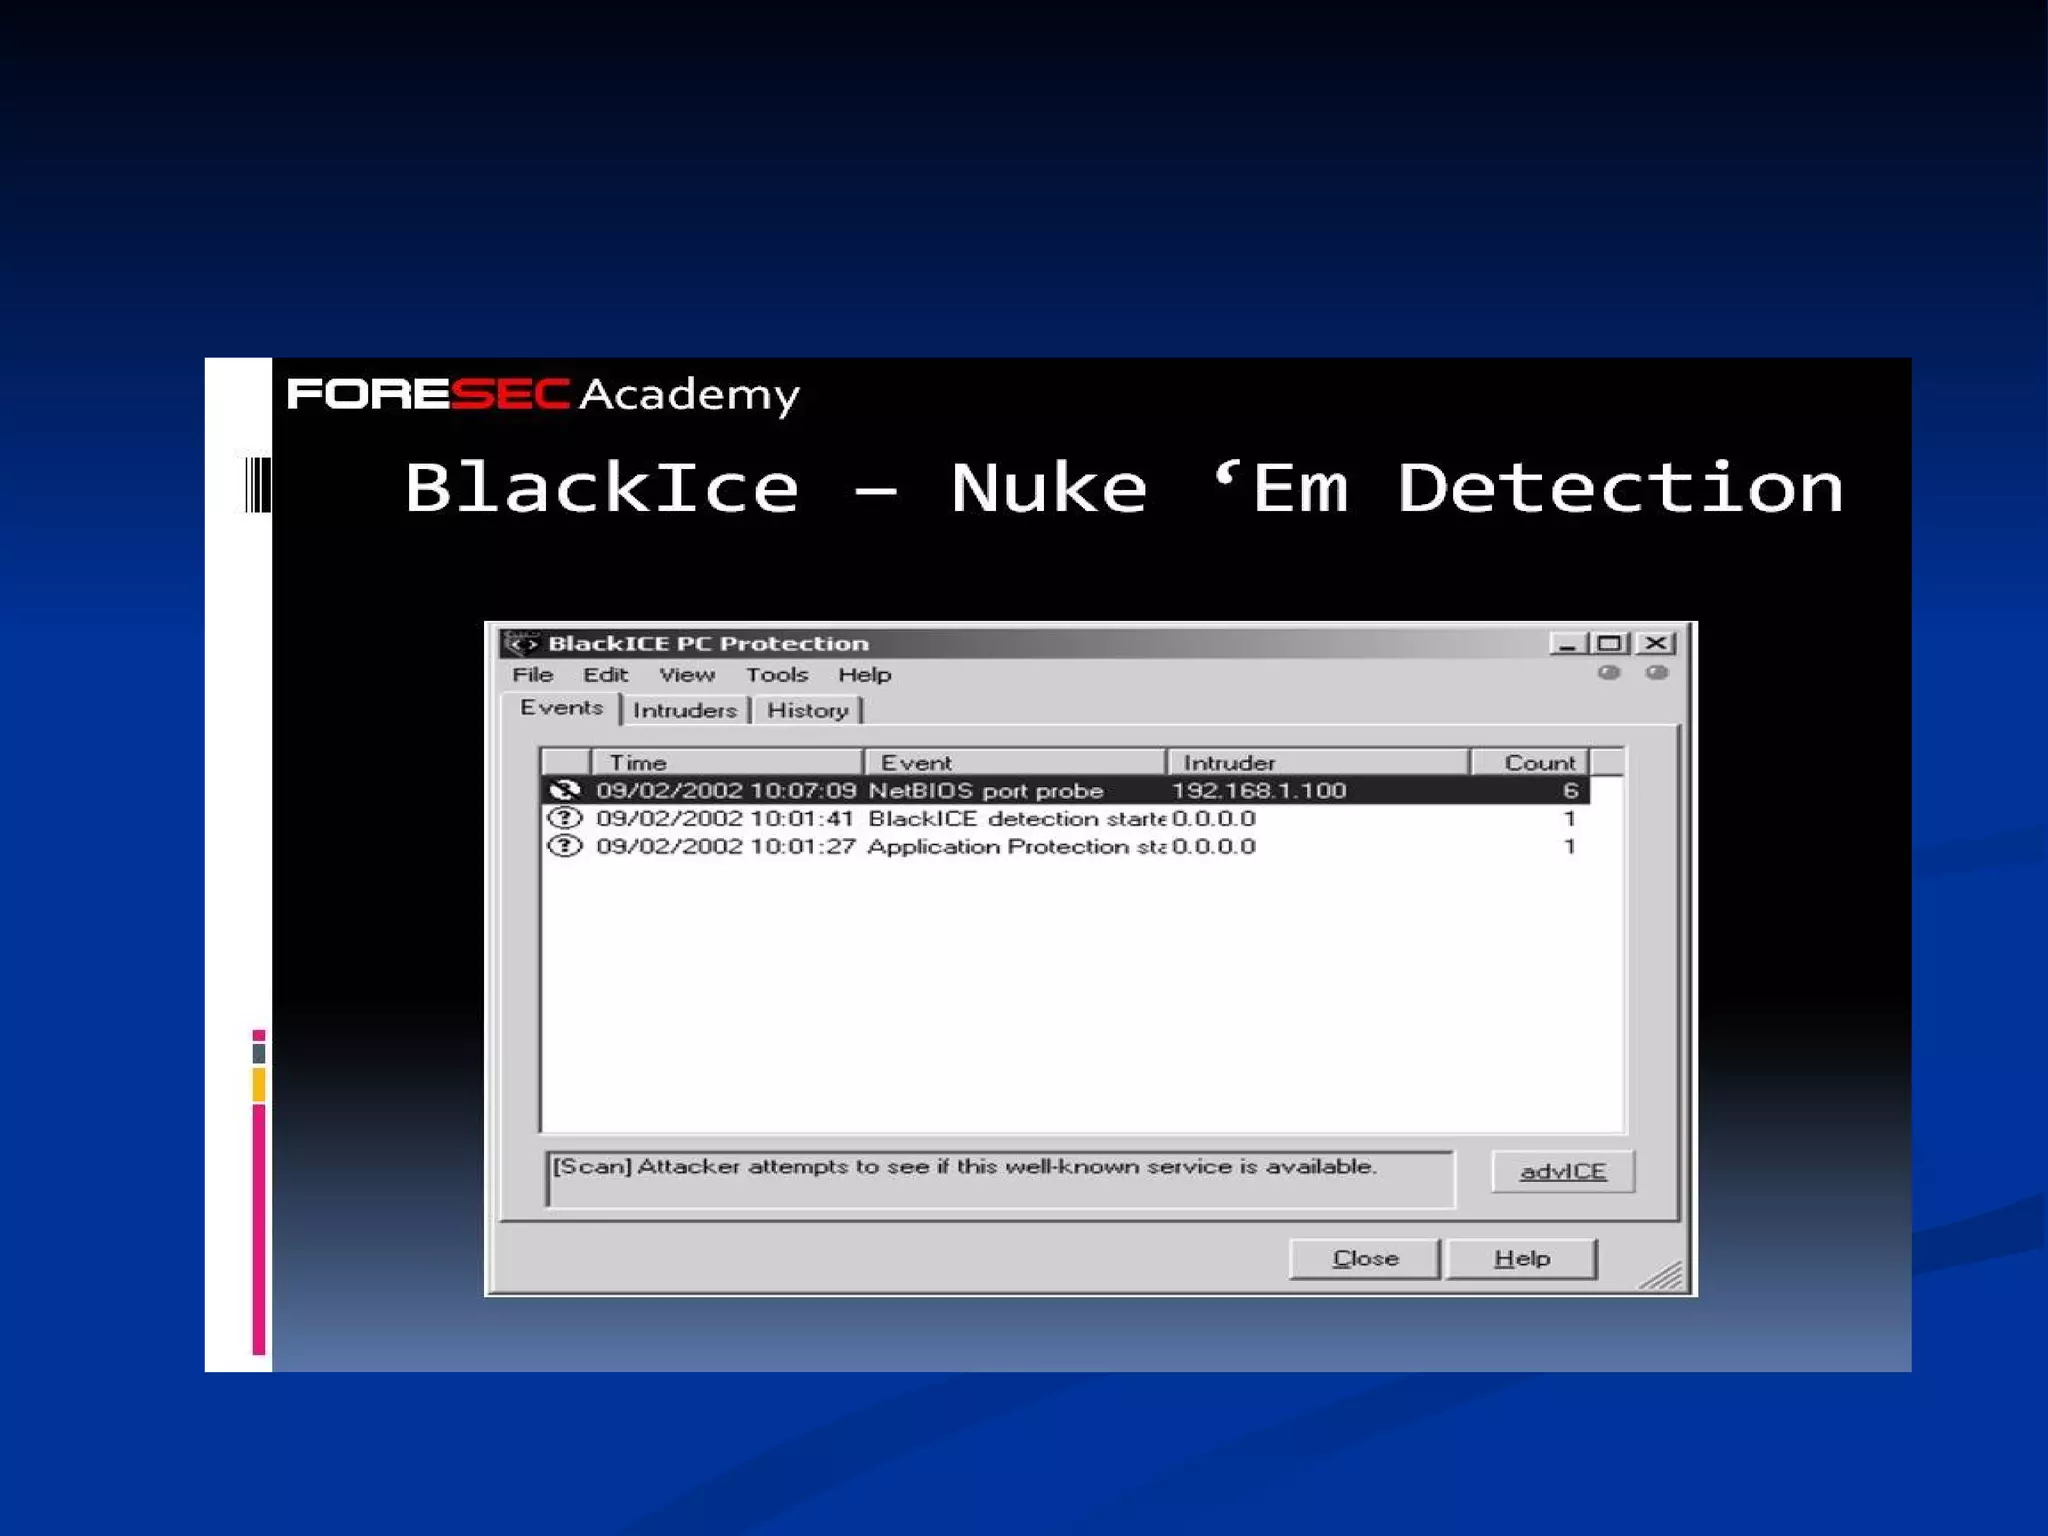
Task: Click the left status indicator light
Action: pyautogui.click(x=1609, y=673)
